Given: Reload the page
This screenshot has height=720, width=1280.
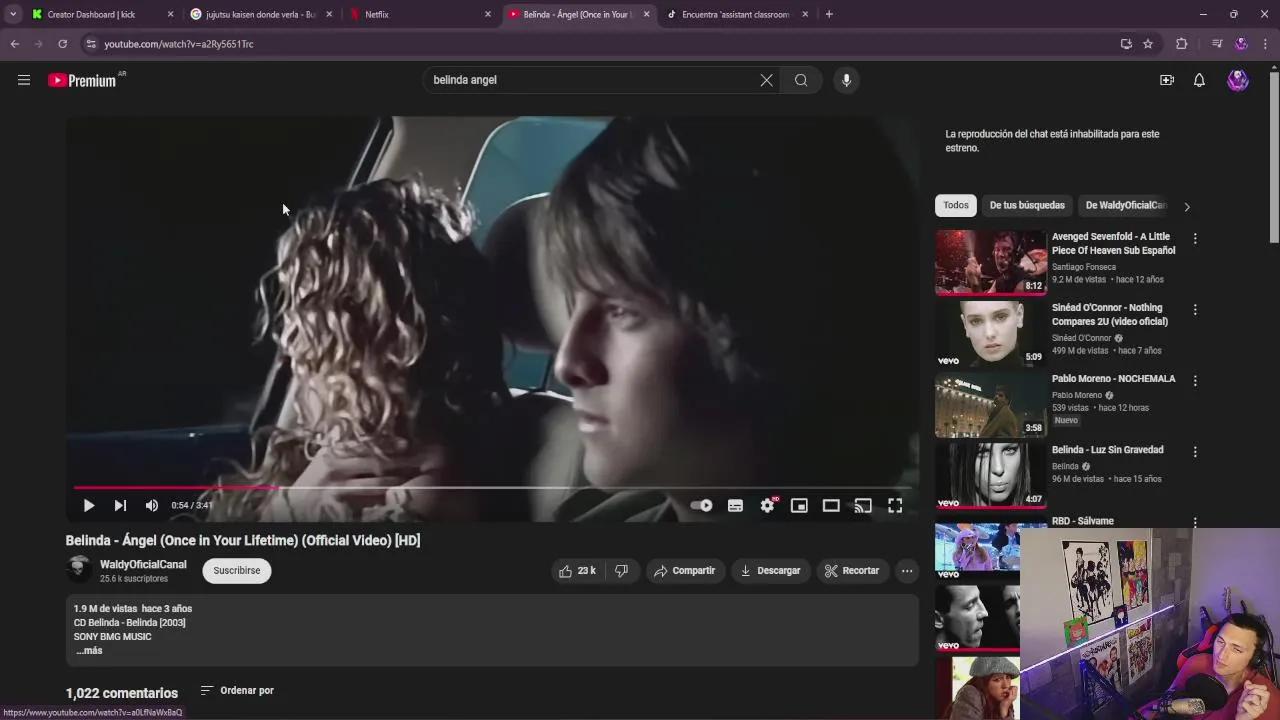Looking at the screenshot, I should pos(62,44).
